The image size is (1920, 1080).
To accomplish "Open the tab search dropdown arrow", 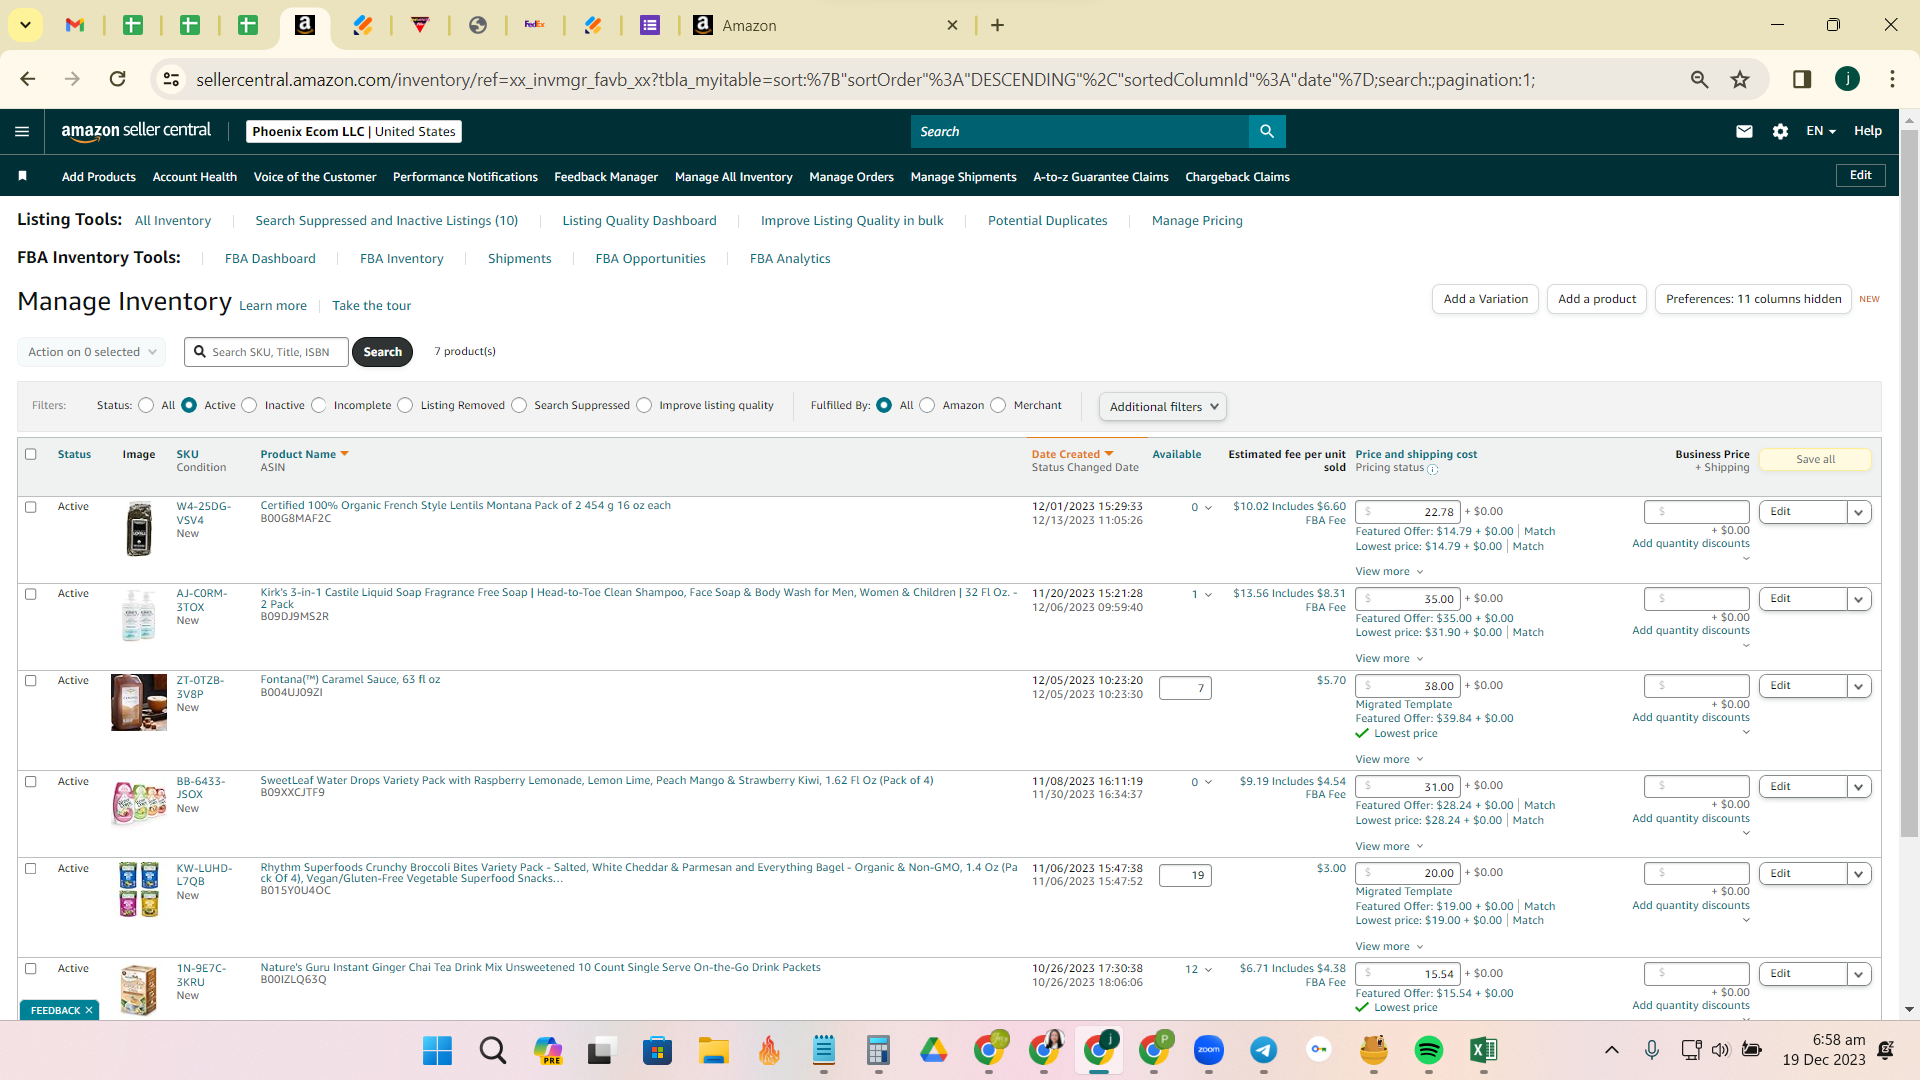I will [25, 25].
